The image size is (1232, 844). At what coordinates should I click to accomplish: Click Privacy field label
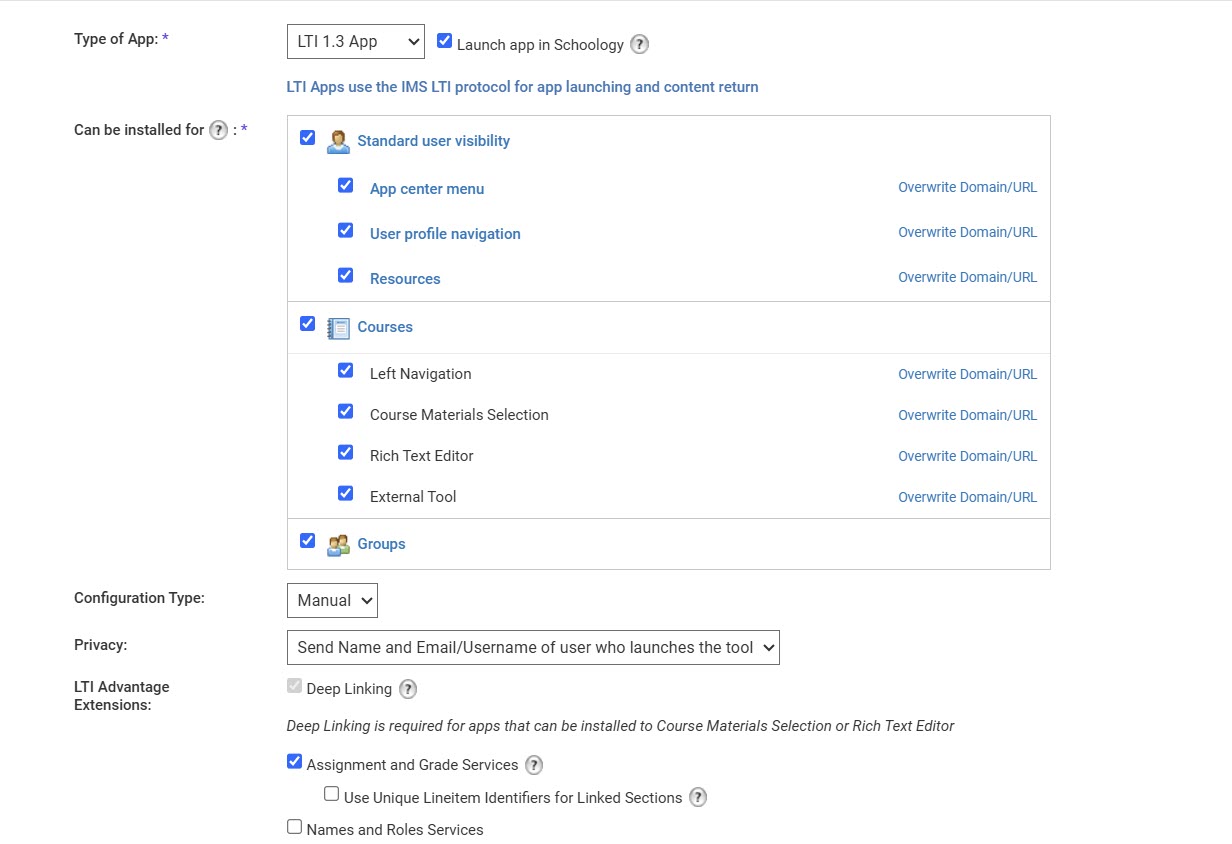[100, 645]
